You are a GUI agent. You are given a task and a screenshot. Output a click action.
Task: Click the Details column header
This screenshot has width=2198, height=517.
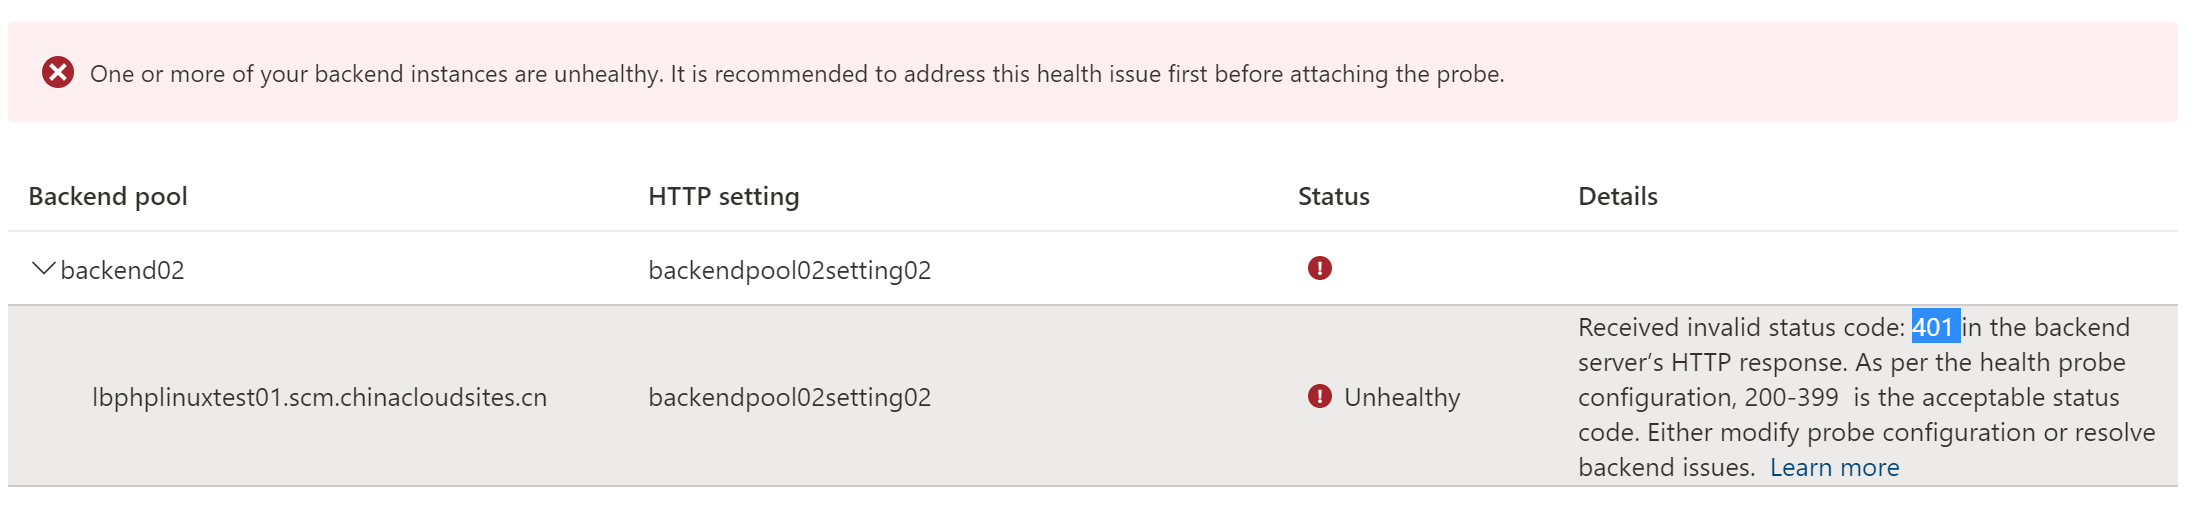(x=1617, y=196)
